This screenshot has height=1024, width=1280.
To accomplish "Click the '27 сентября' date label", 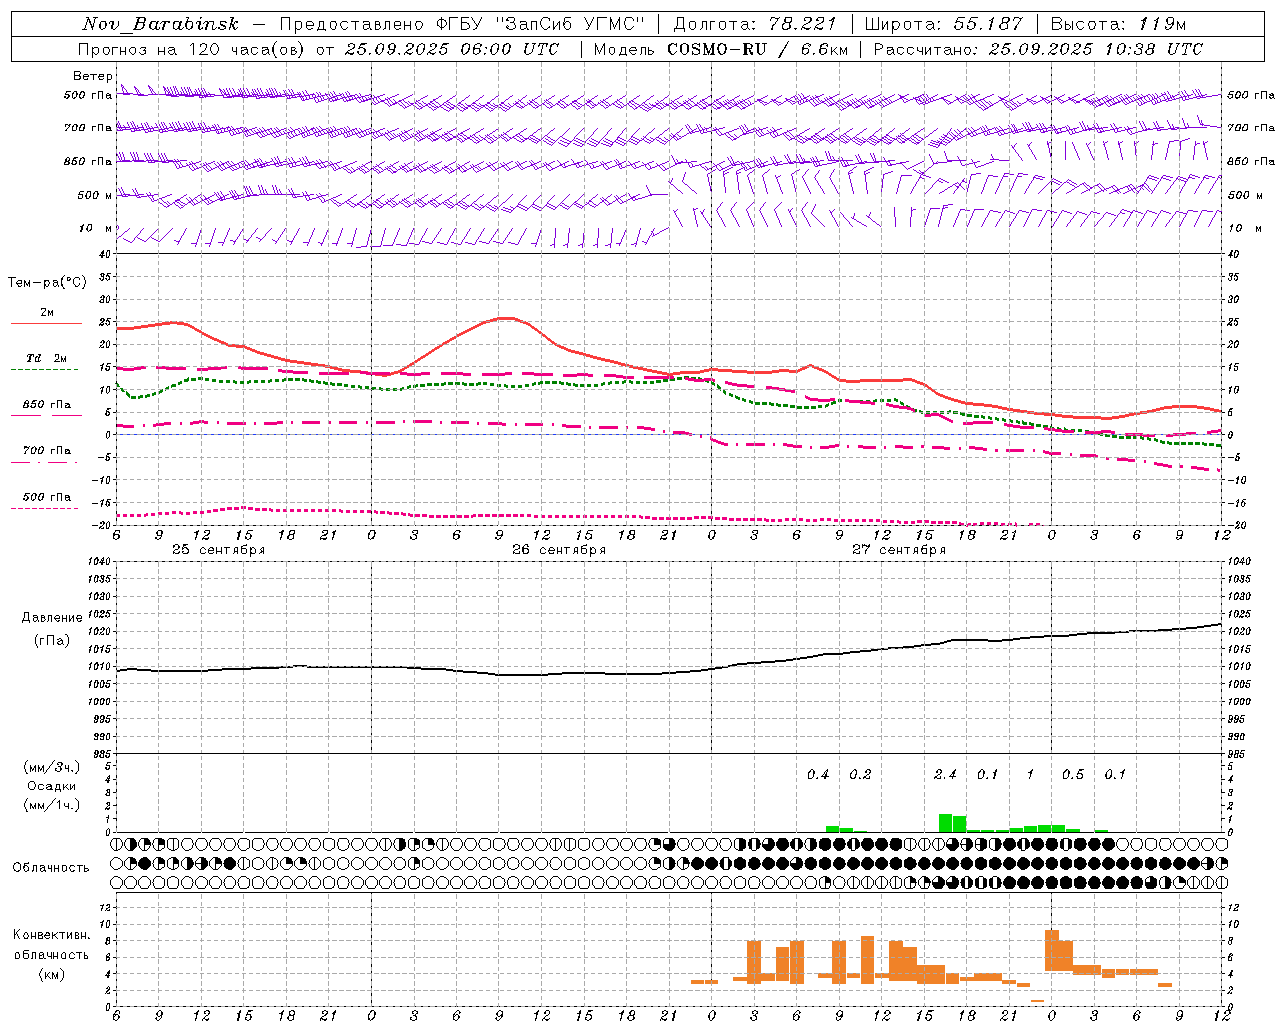I will (x=899, y=550).
